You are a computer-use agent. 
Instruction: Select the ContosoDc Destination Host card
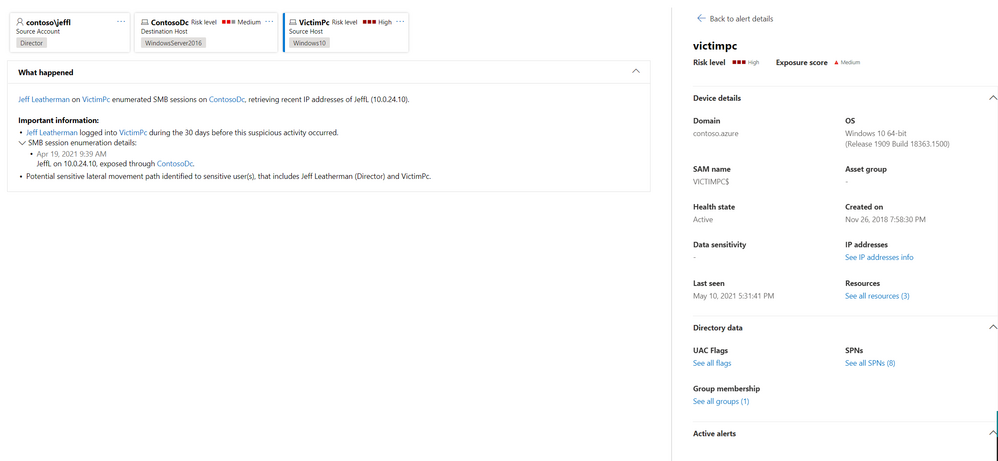[x=205, y=32]
